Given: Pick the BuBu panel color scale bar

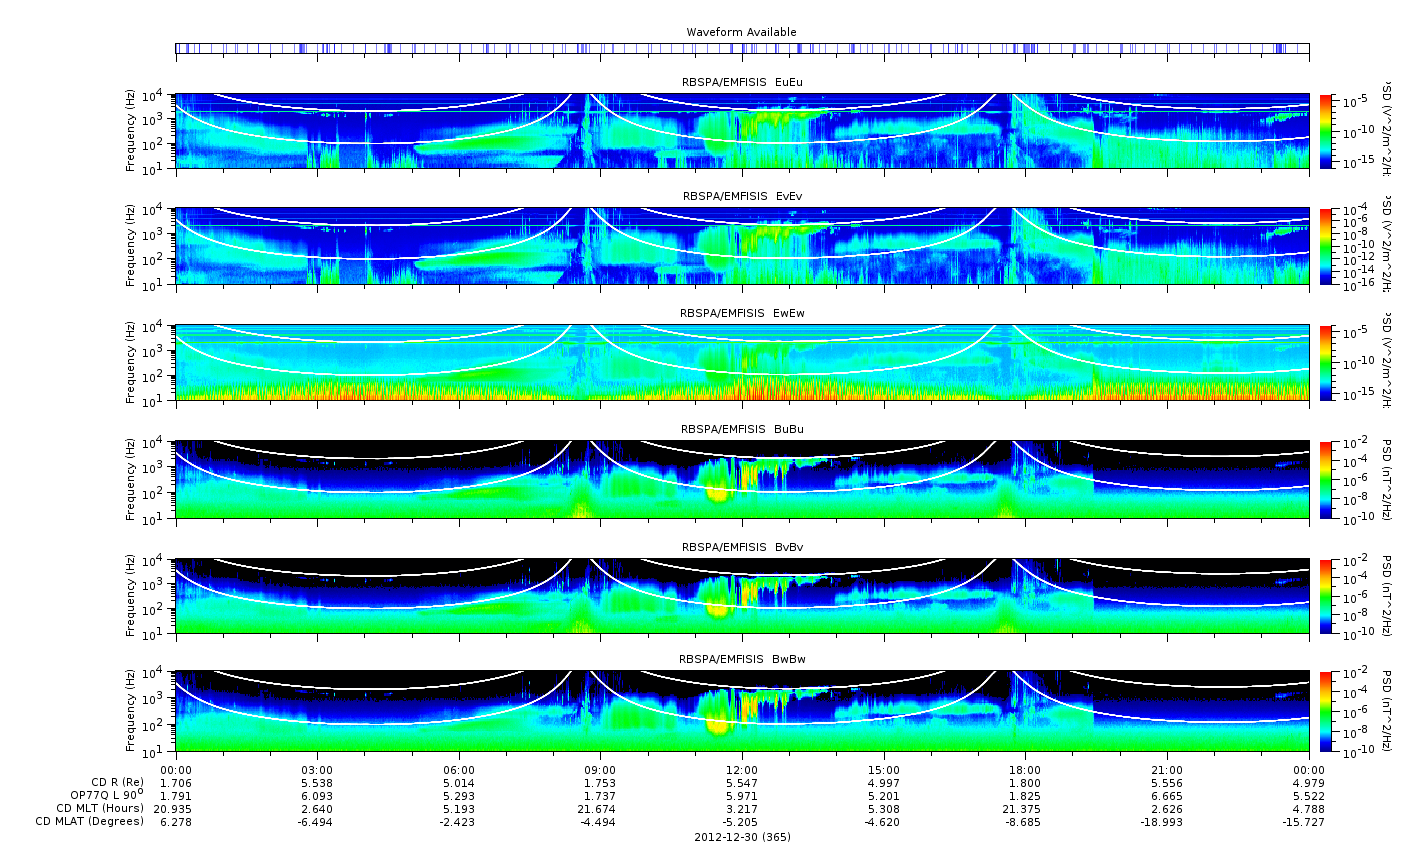Looking at the screenshot, I should tap(1326, 479).
